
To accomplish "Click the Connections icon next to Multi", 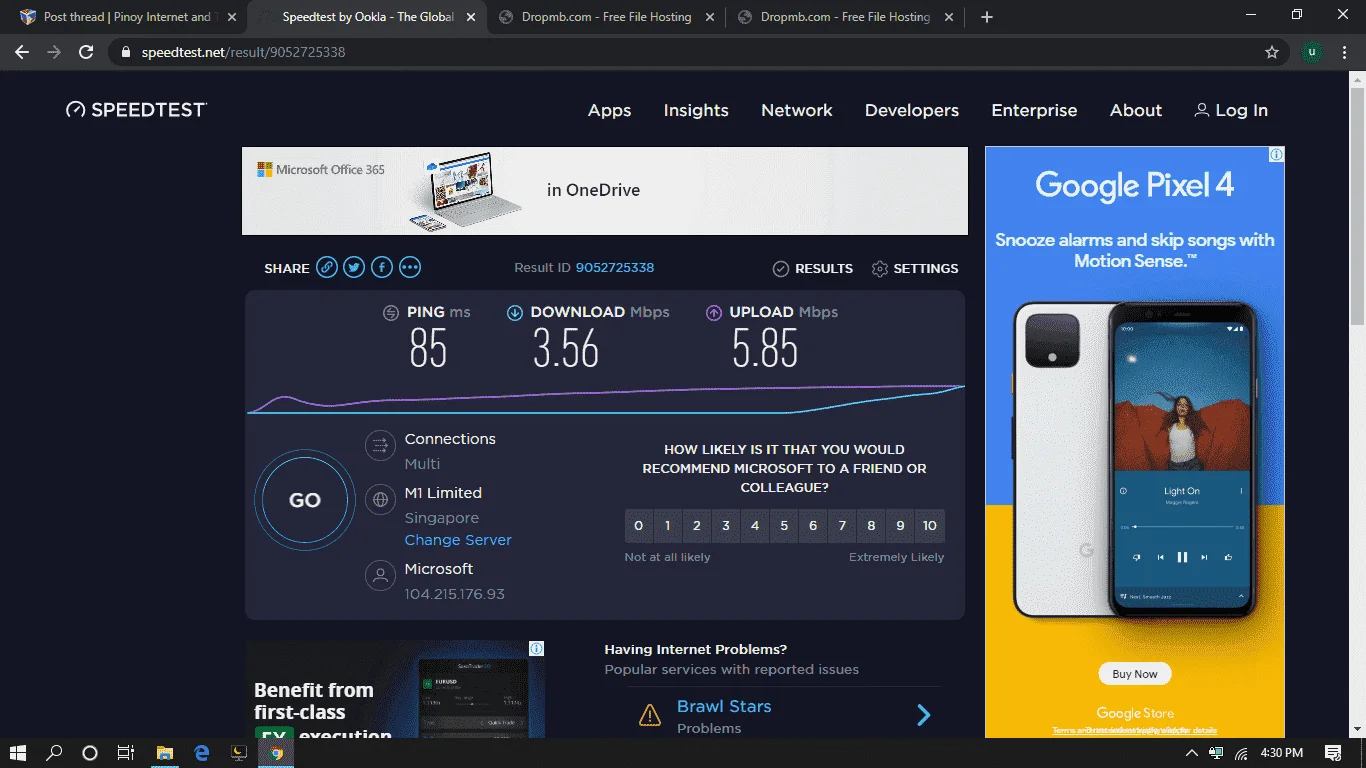I will (380, 445).
